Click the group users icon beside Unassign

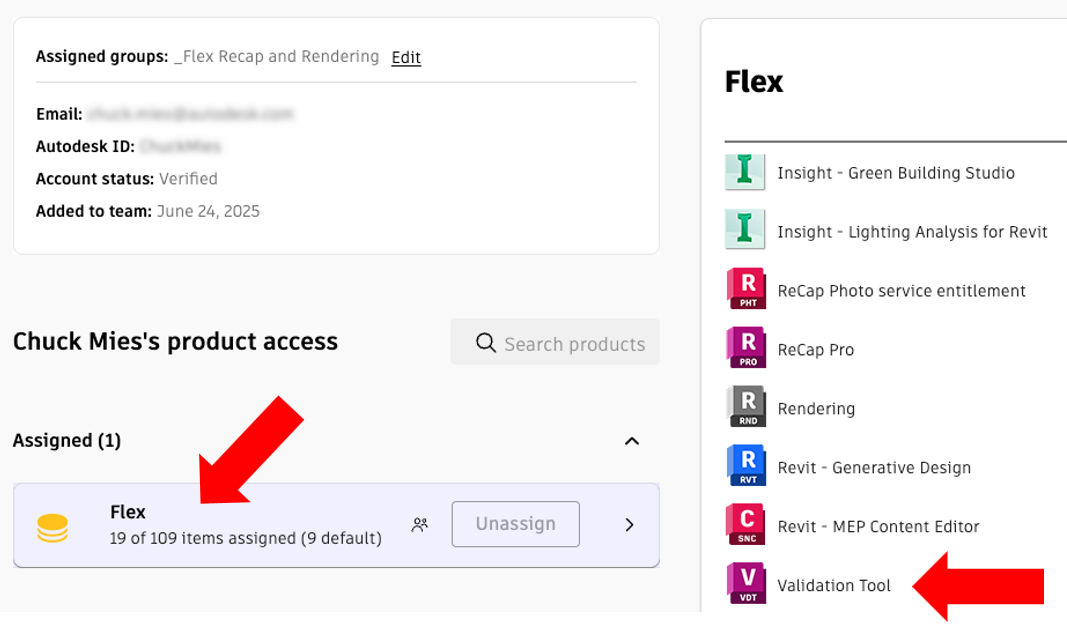420,524
